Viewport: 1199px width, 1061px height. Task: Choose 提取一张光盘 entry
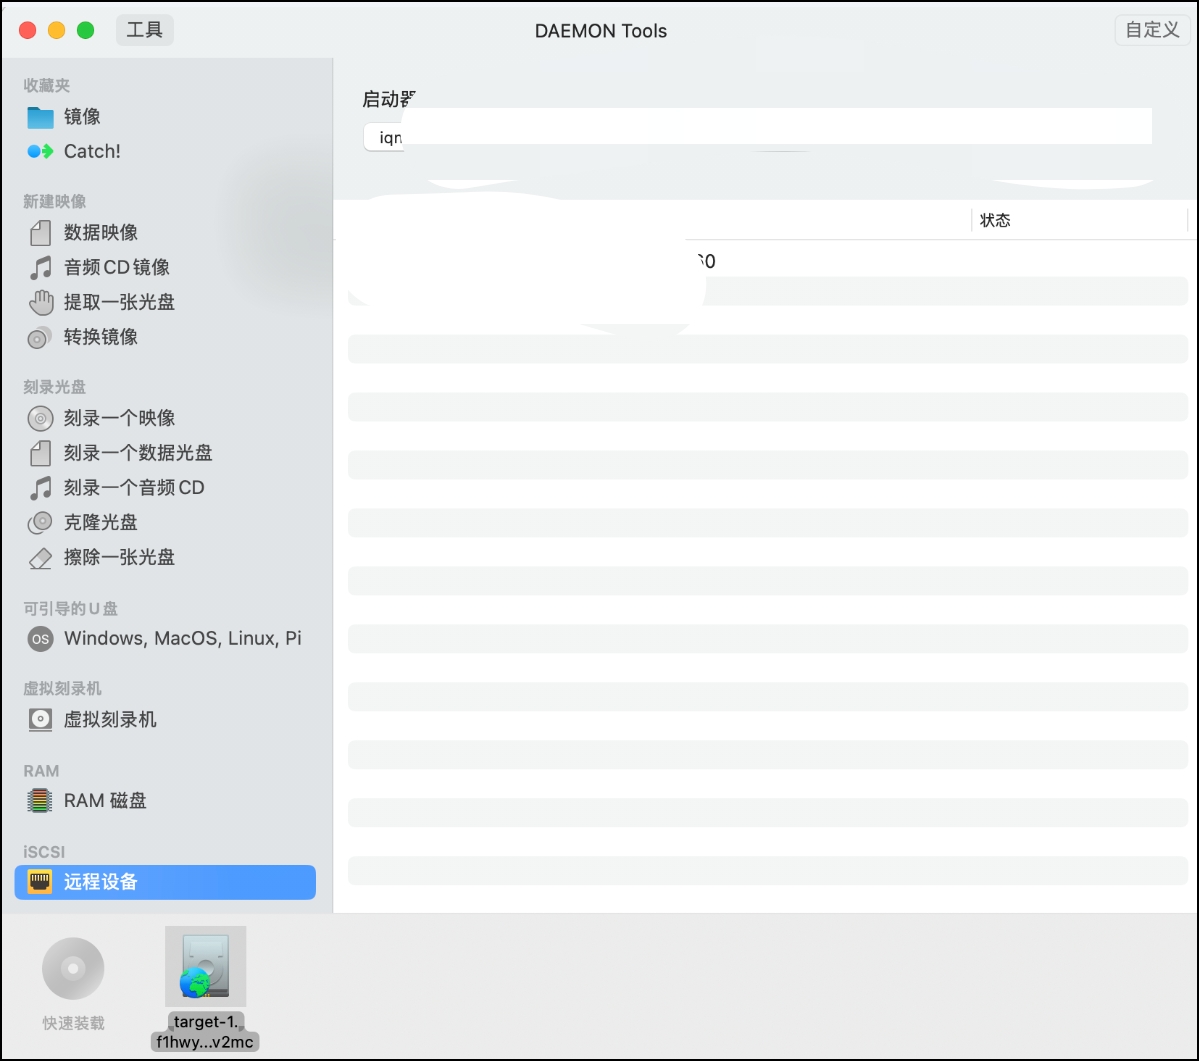click(119, 303)
